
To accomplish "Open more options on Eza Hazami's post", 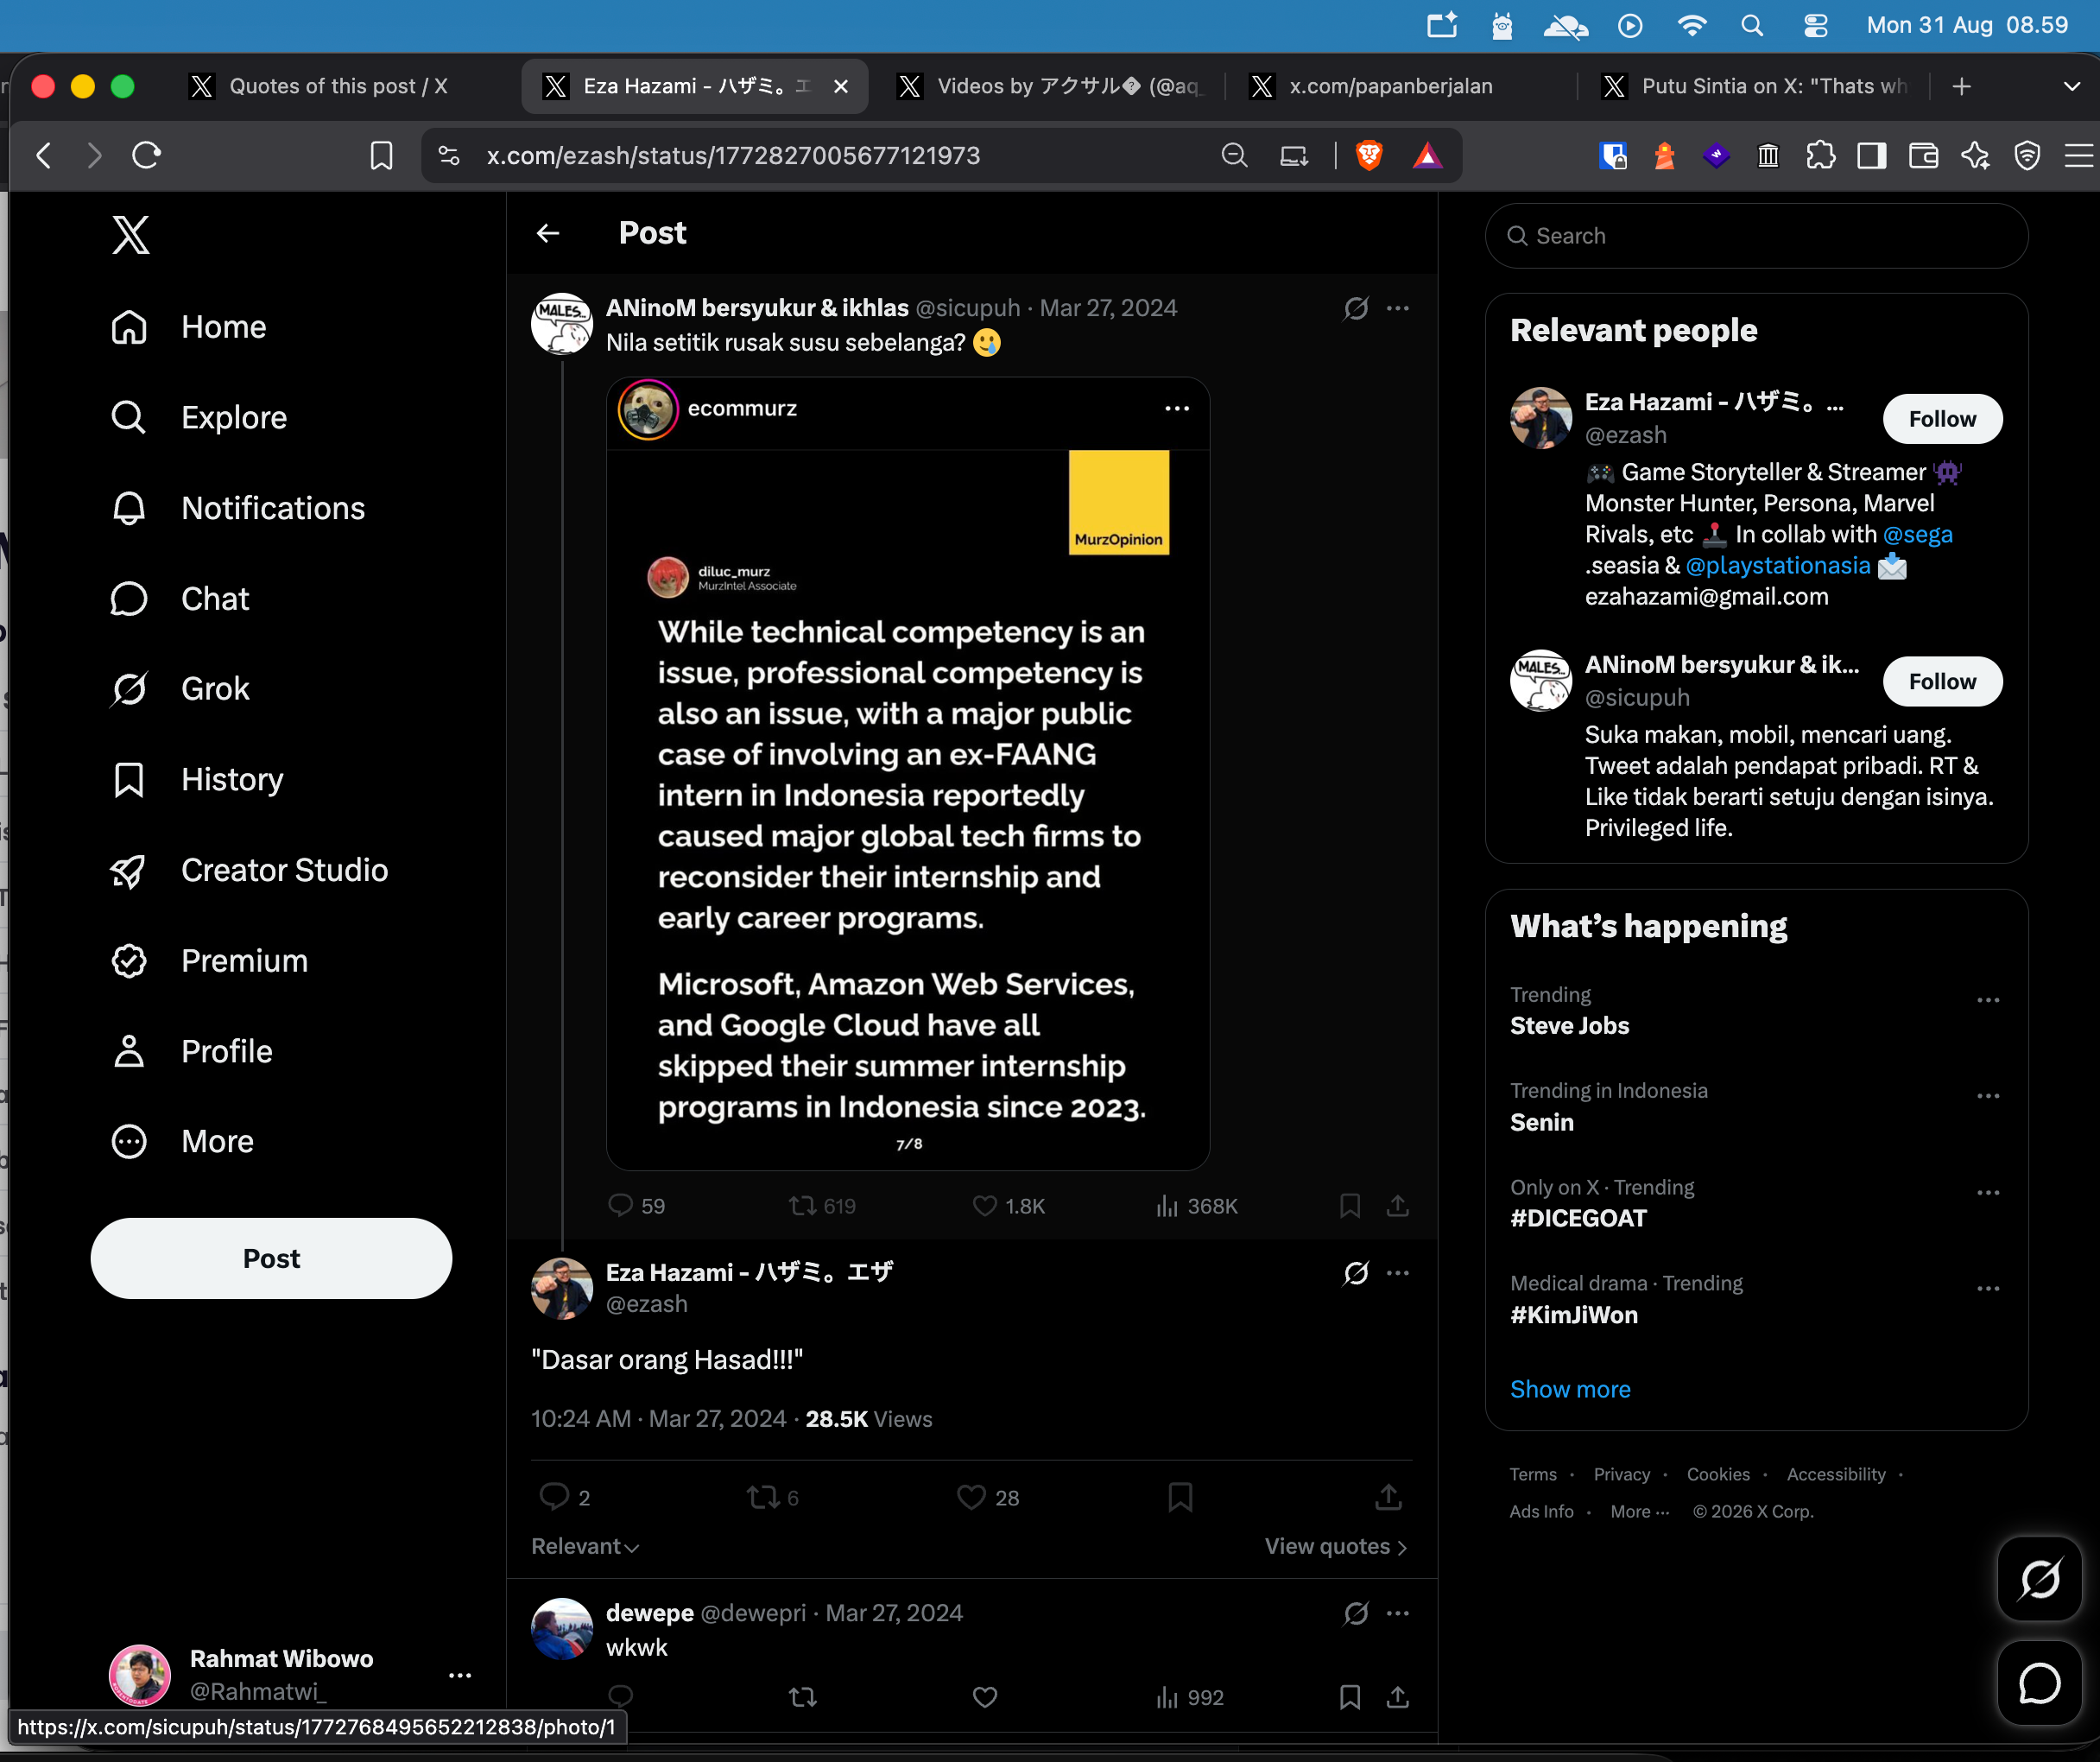I will coord(1398,1273).
